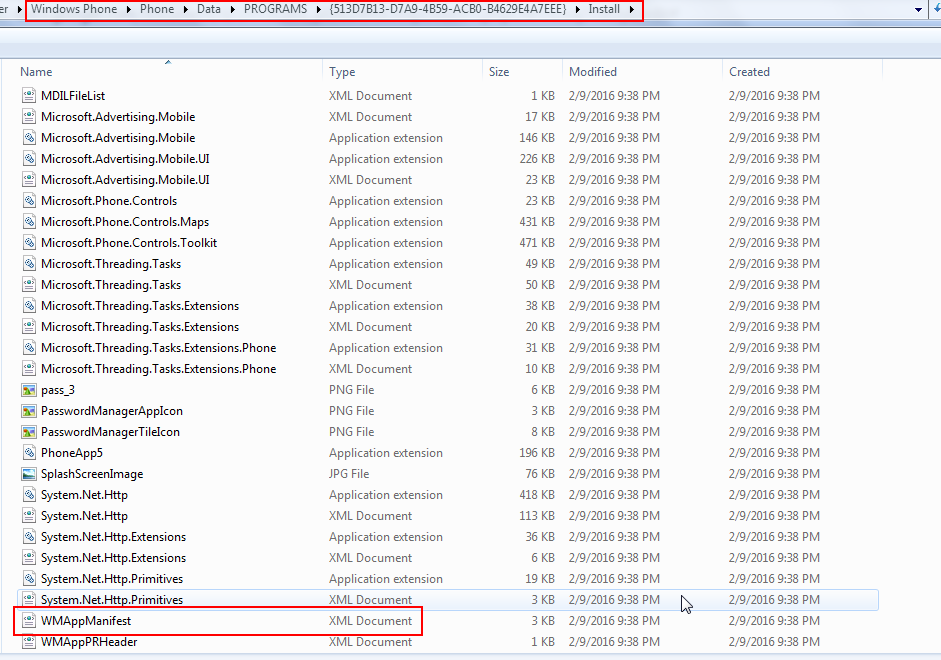941x660 pixels.
Task: Select the PasswordManagerTileIcon file name
Action: point(110,432)
